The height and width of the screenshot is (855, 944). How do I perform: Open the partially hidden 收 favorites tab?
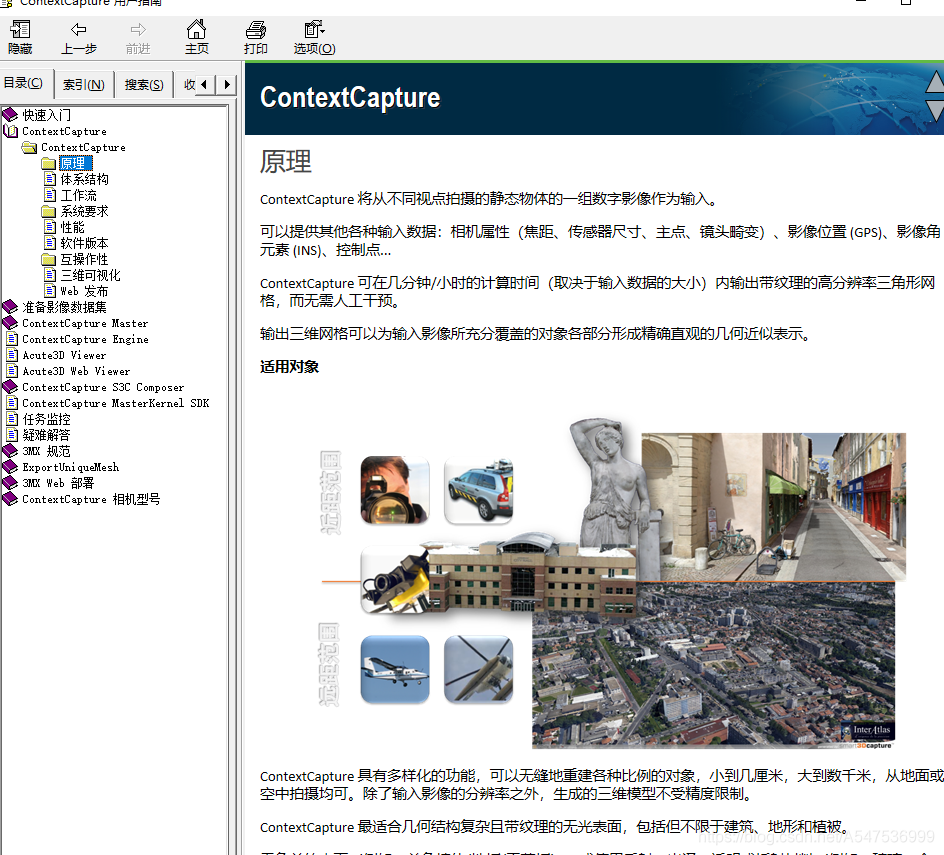pos(189,85)
